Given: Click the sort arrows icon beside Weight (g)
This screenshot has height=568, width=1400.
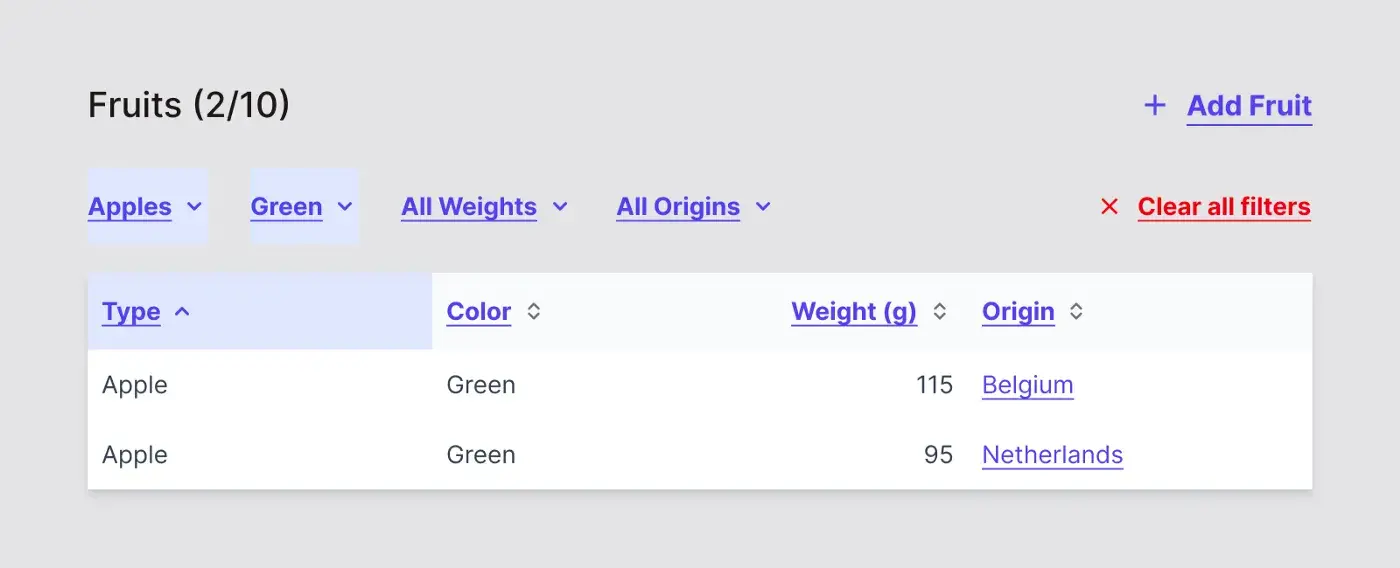Looking at the screenshot, I should tap(939, 311).
